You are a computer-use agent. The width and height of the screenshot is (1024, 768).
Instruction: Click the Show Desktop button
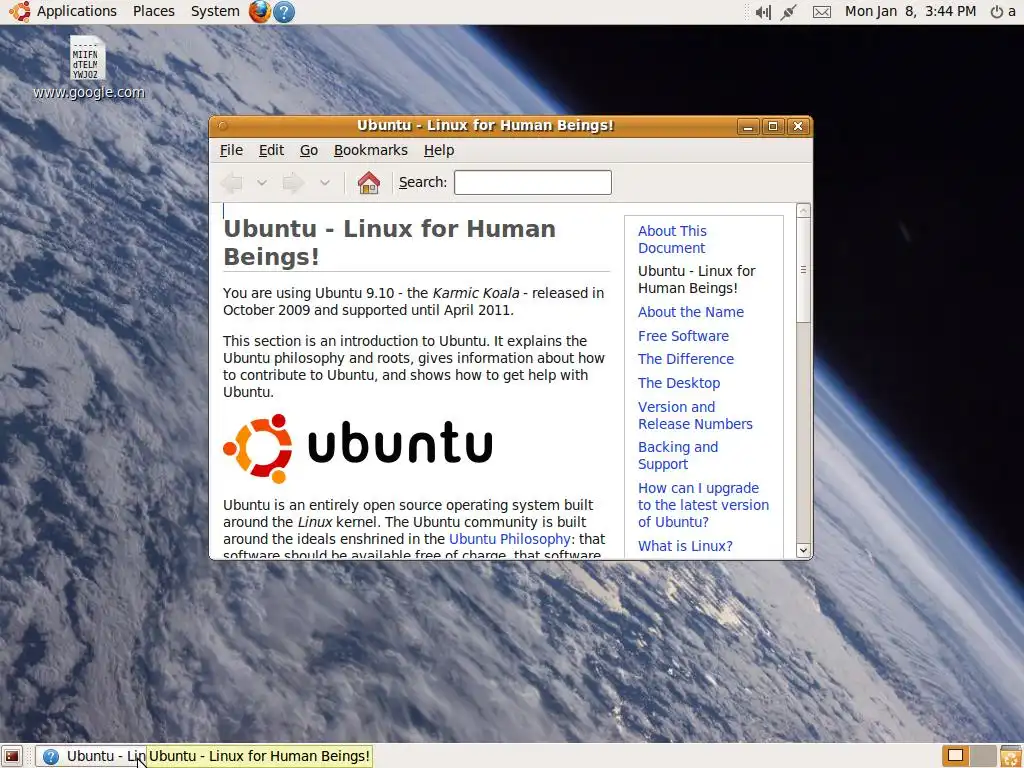(x=12, y=756)
